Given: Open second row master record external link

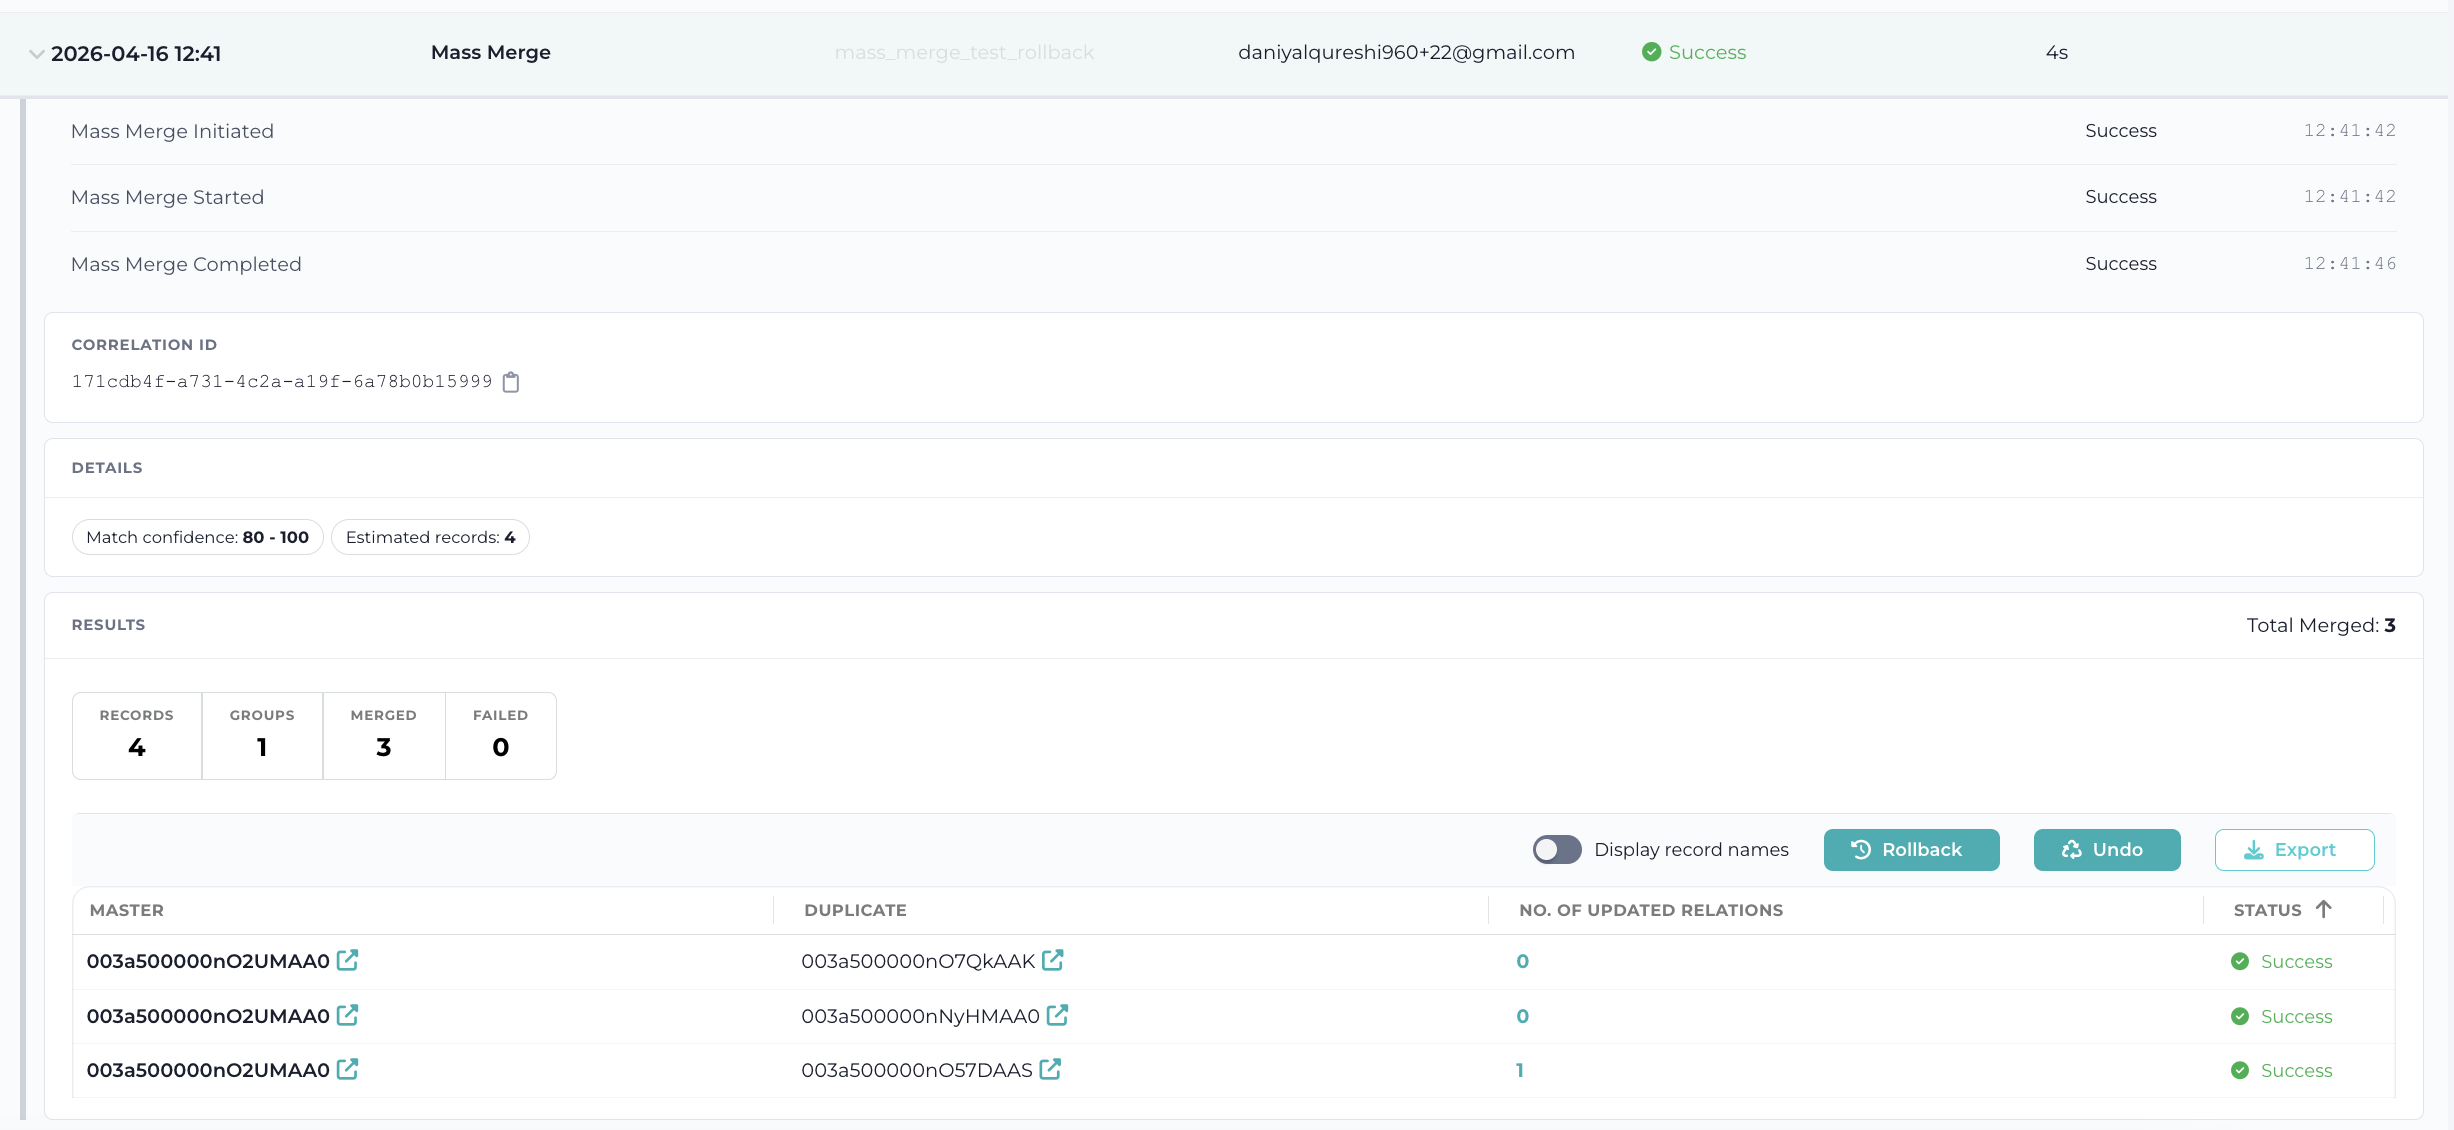Looking at the screenshot, I should coord(347,1016).
